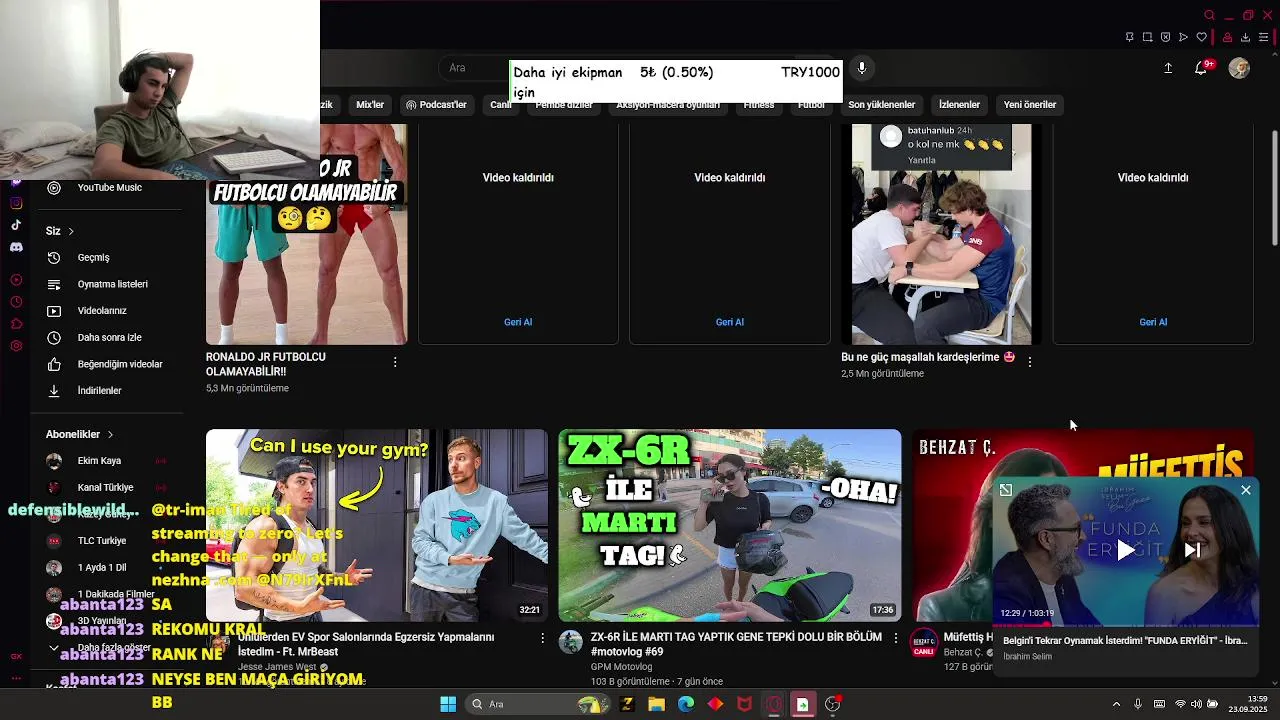Open Microsoft Edge from the taskbar
Screen dimensions: 1280x720
pyautogui.click(x=686, y=704)
